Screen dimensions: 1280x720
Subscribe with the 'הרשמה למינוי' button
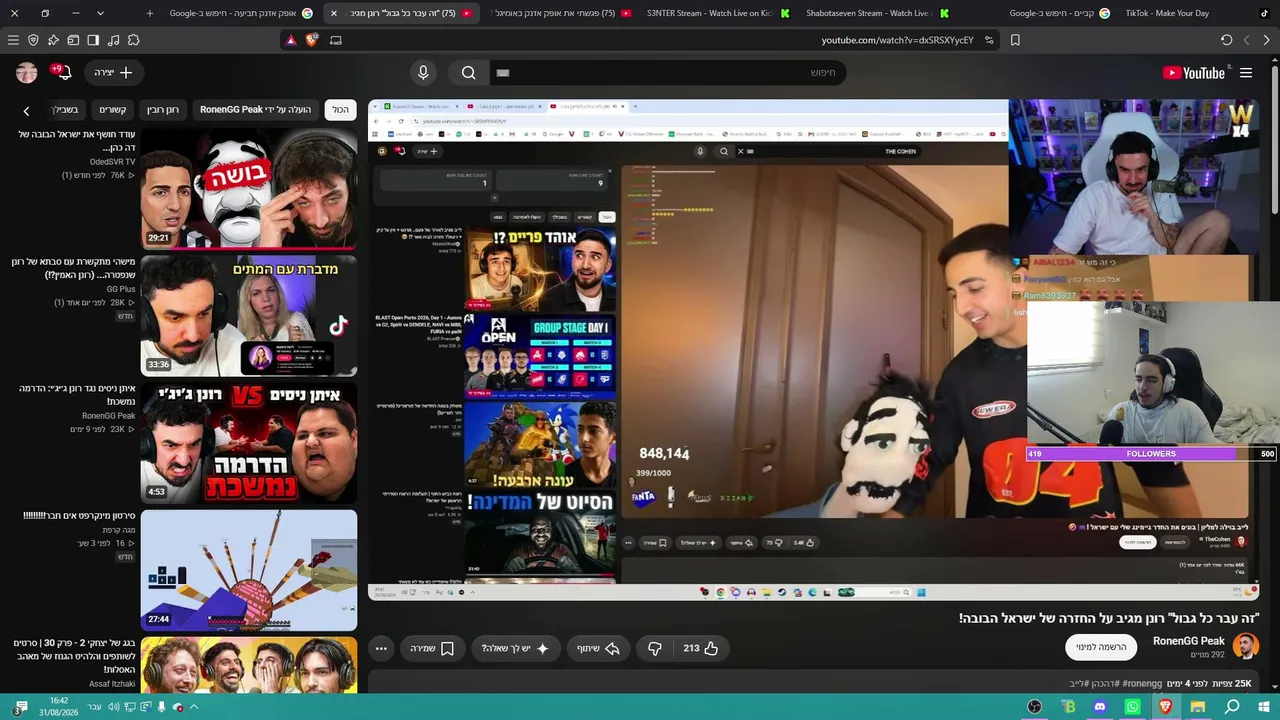tap(1101, 647)
